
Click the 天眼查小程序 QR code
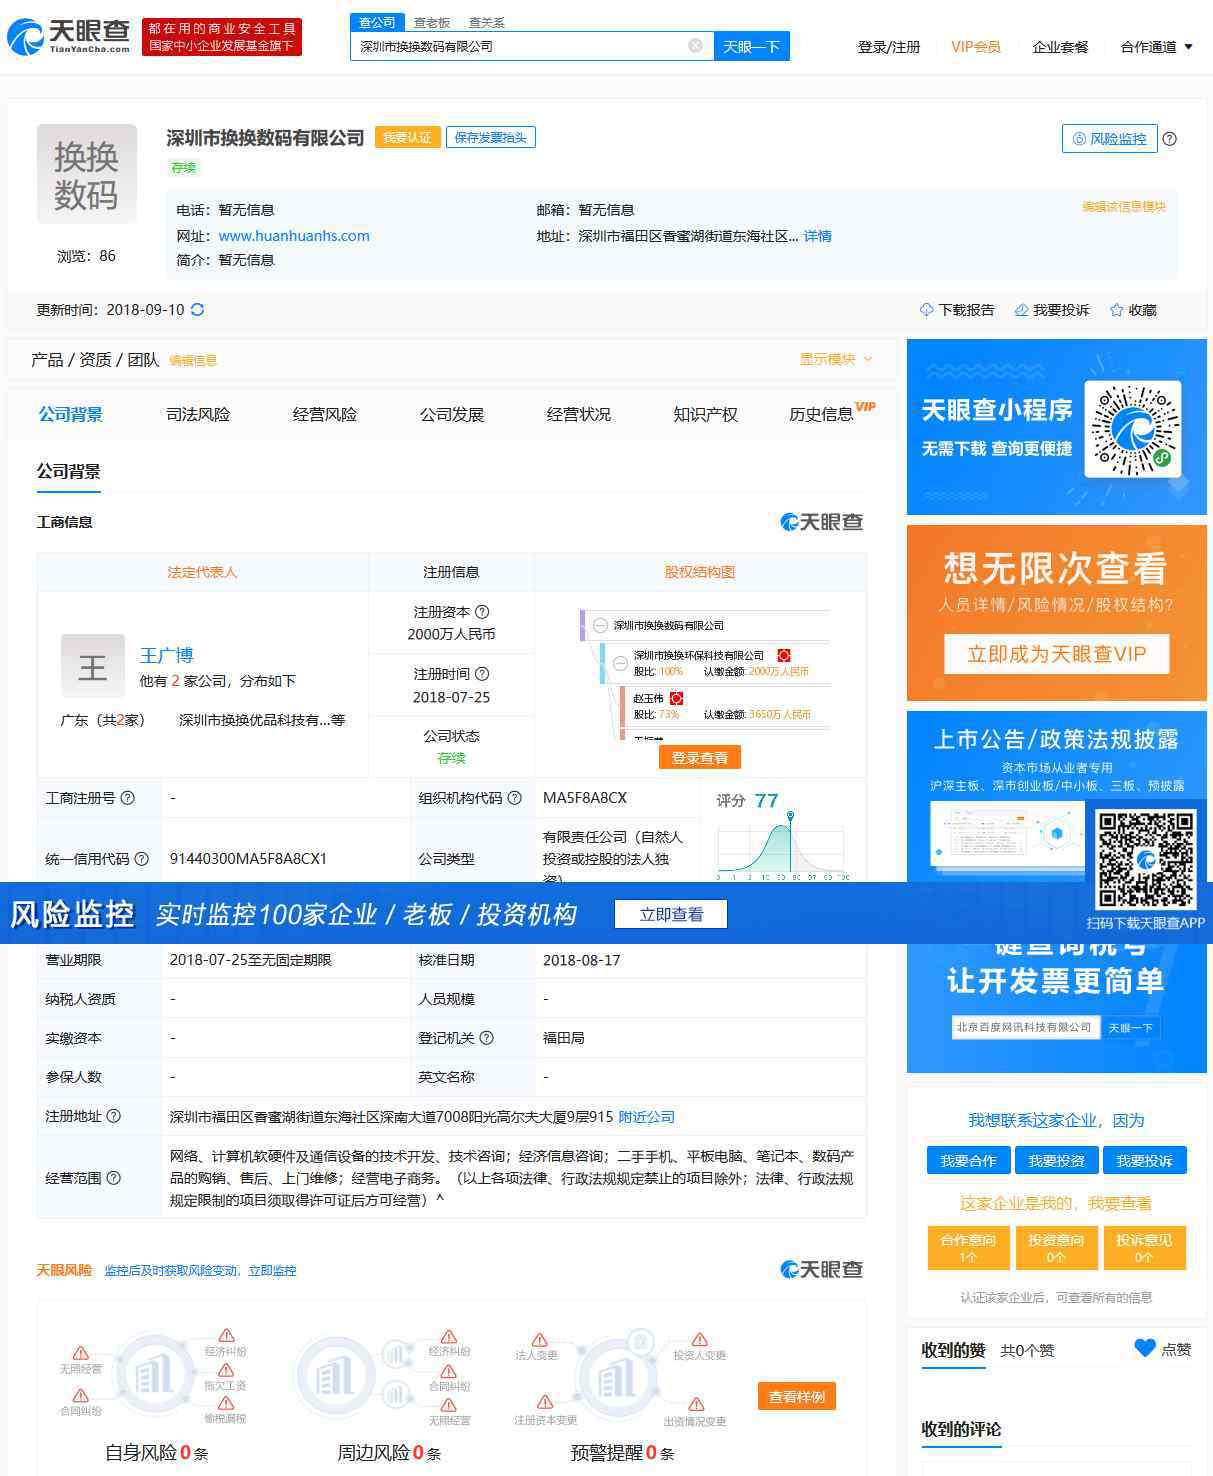(1133, 430)
